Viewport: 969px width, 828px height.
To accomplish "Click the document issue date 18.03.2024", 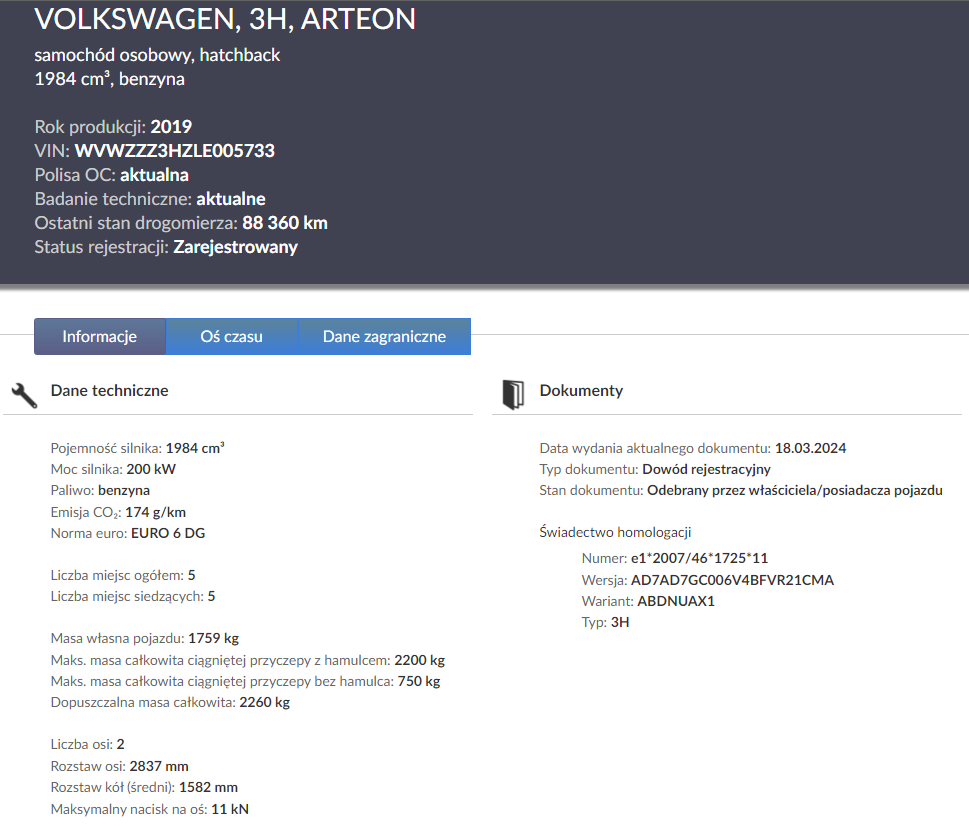I will click(x=810, y=448).
